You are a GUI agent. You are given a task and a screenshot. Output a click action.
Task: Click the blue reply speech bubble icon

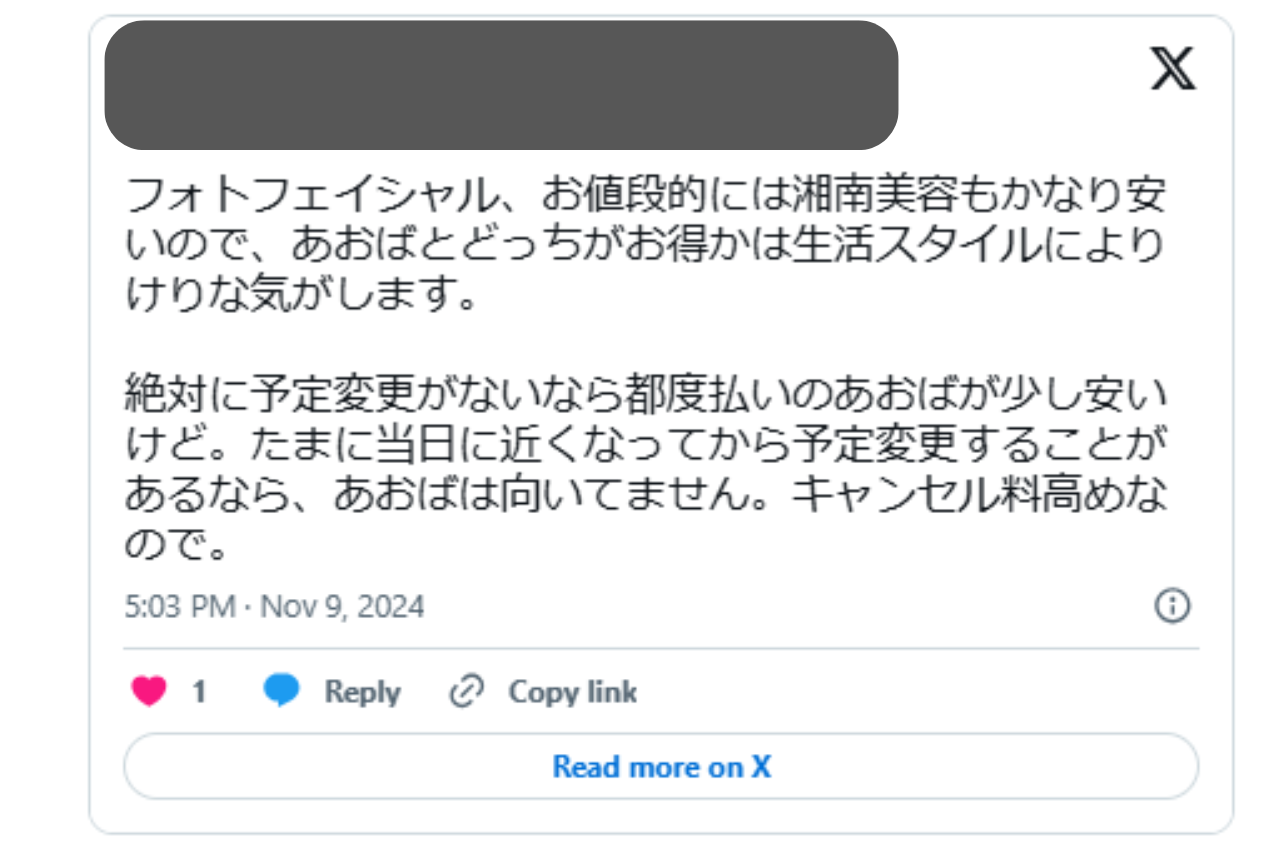tap(281, 691)
